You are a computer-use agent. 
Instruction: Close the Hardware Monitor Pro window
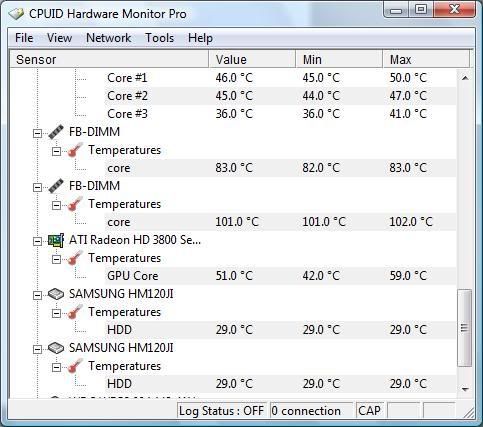point(455,10)
